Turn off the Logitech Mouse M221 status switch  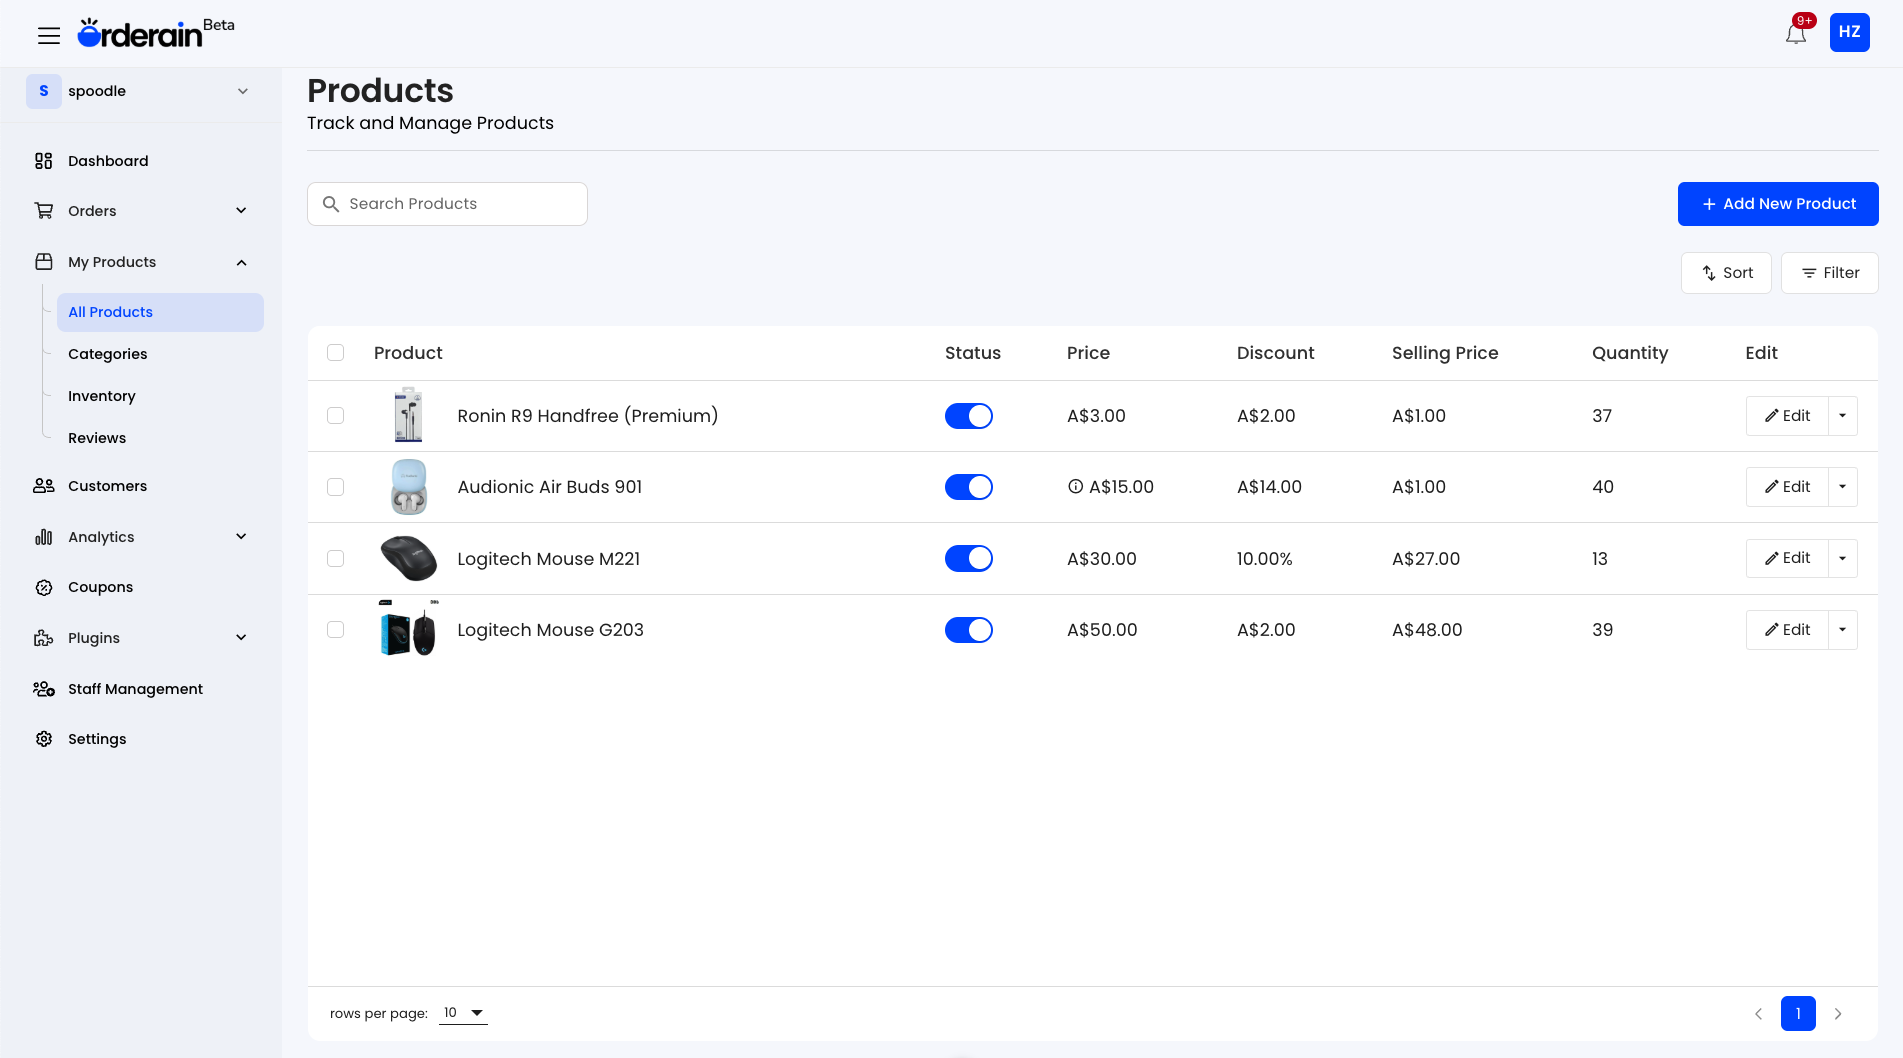point(968,558)
